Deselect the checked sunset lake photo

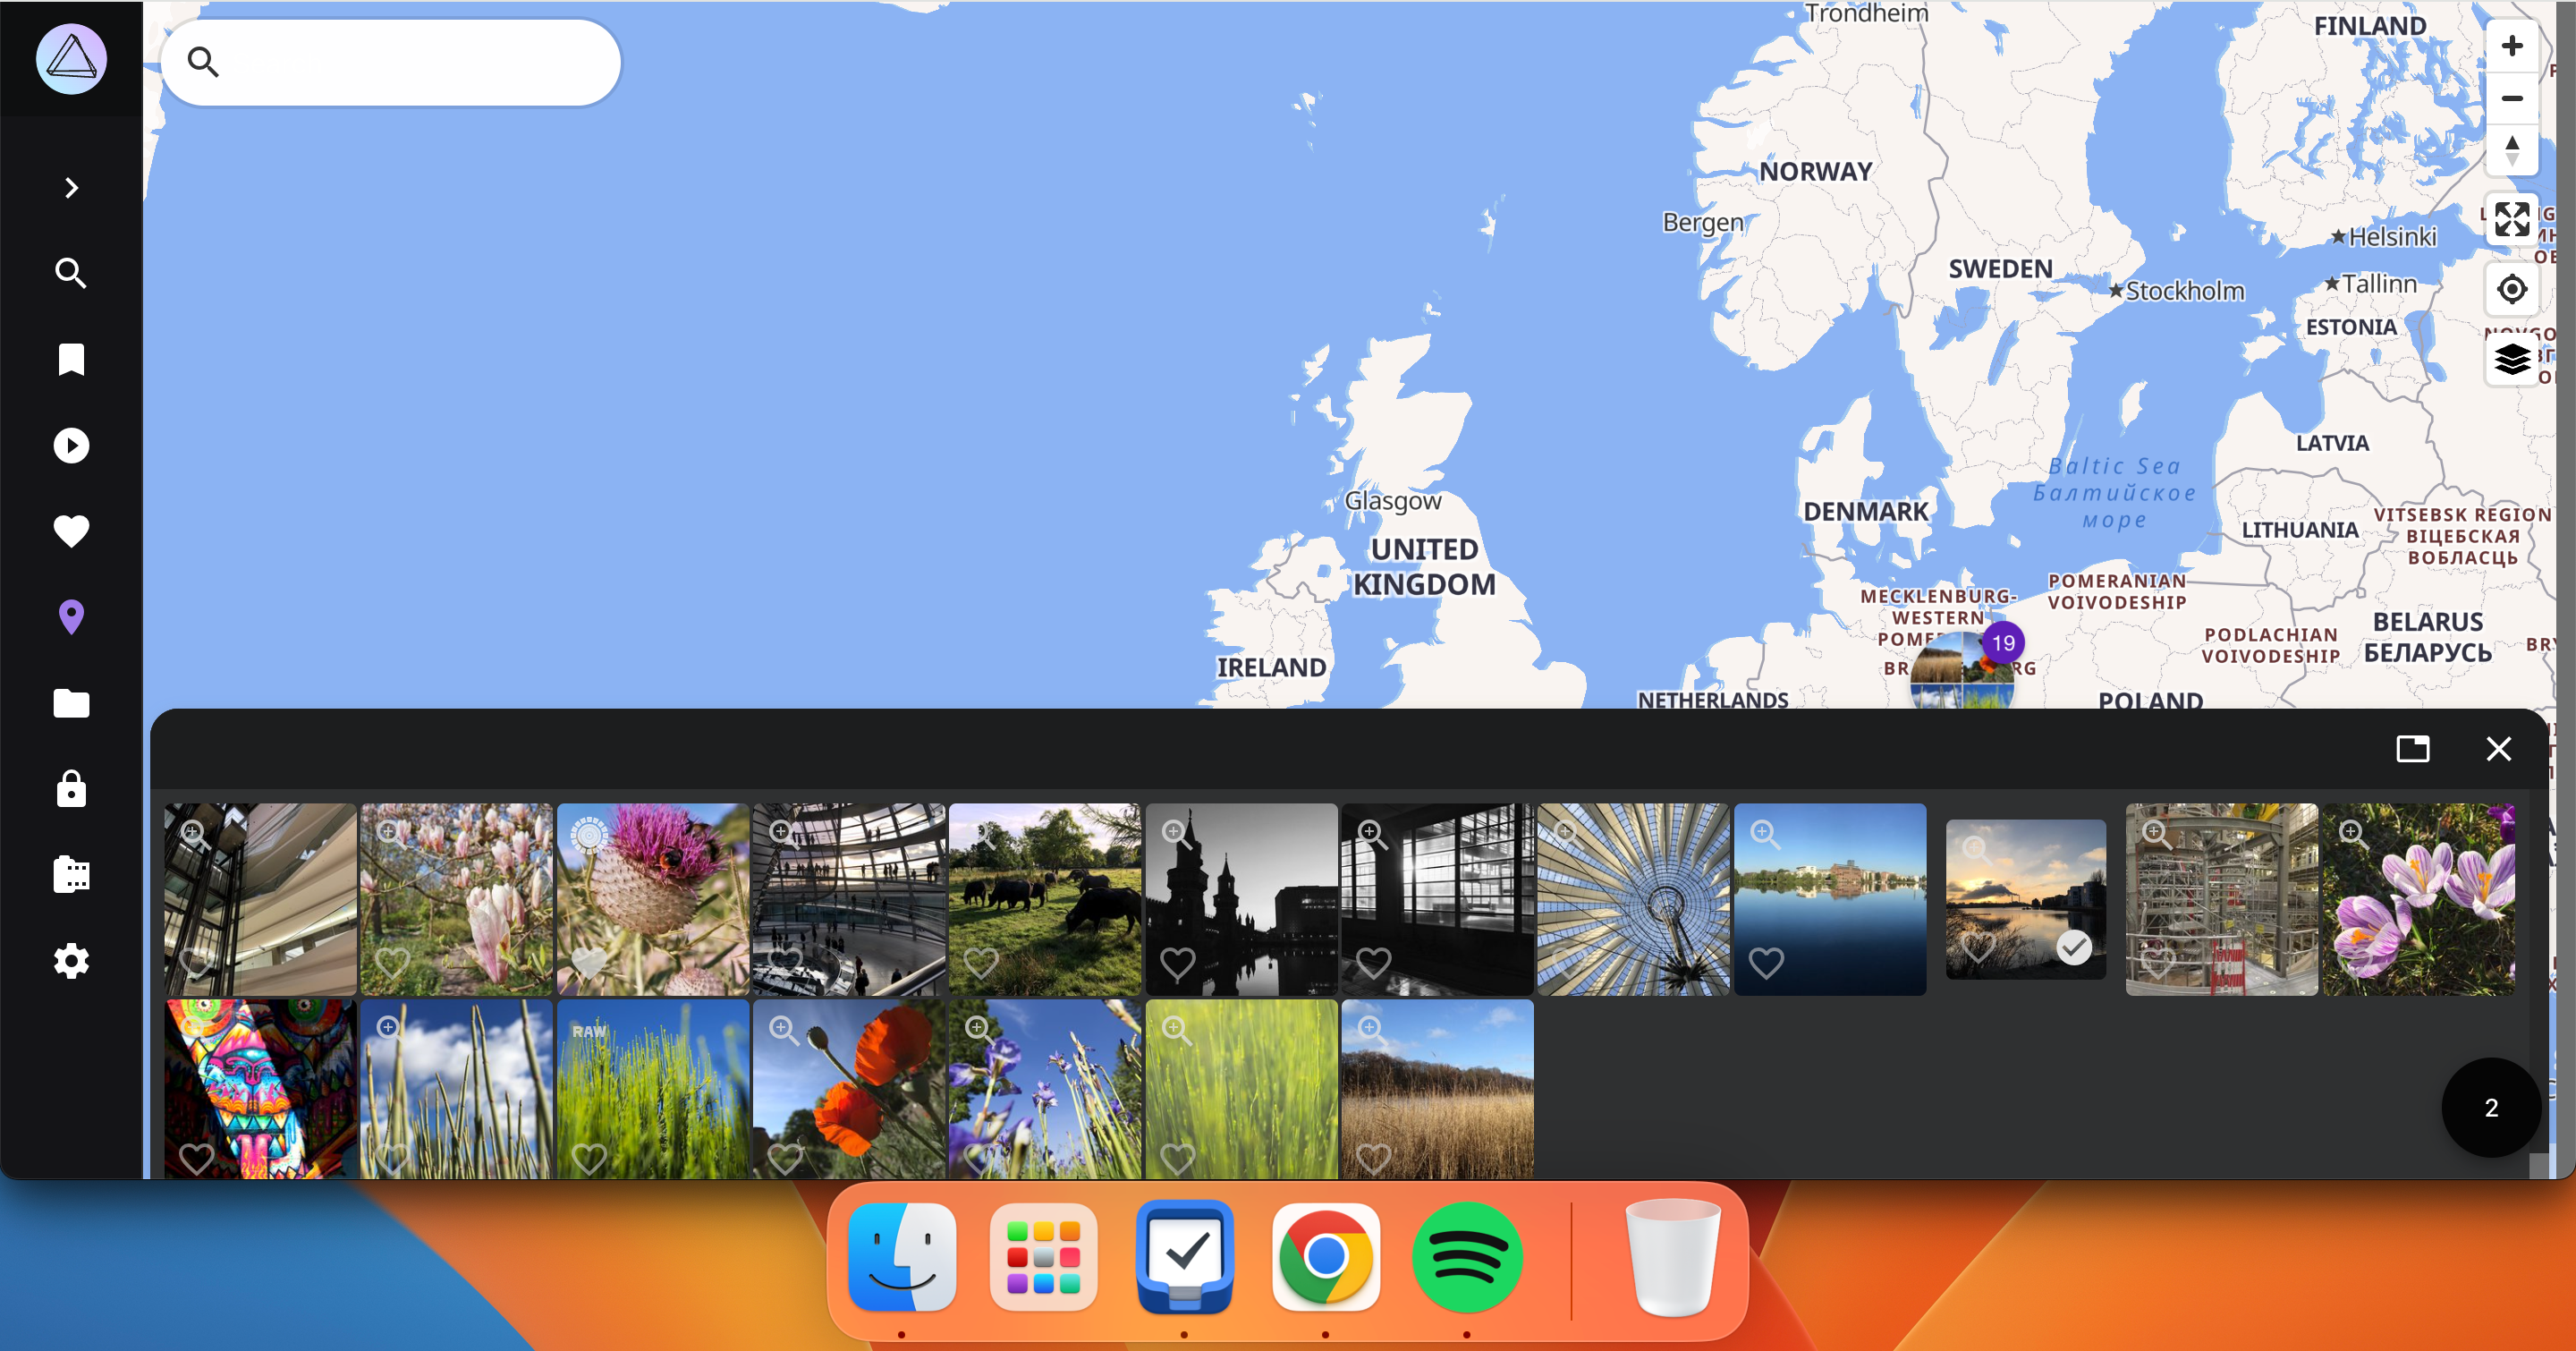(x=2073, y=946)
